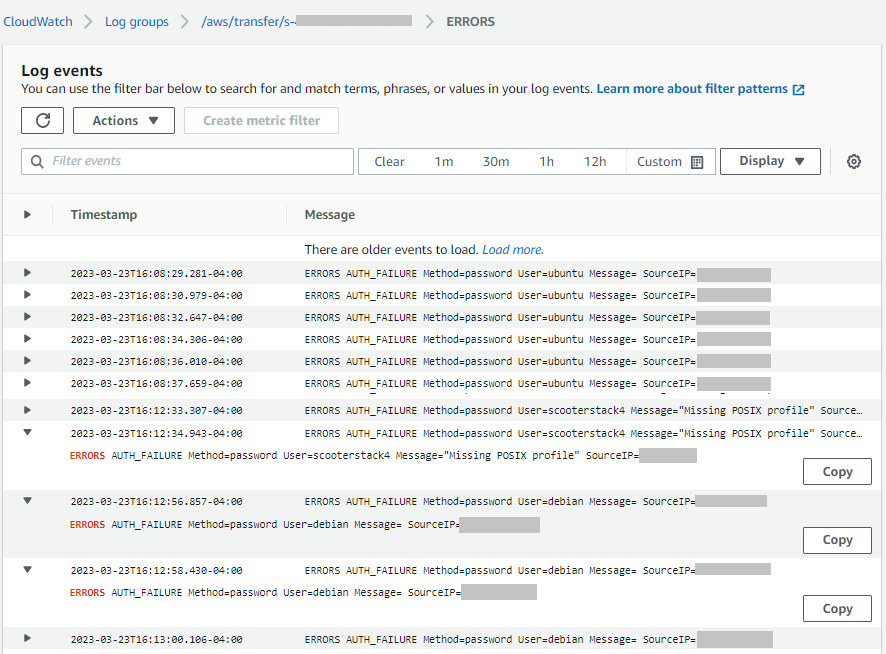Viewport: 886px width, 654px height.
Task: Collapse the expanded scooterstack4 POSIX profile event
Action: pyautogui.click(x=28, y=434)
